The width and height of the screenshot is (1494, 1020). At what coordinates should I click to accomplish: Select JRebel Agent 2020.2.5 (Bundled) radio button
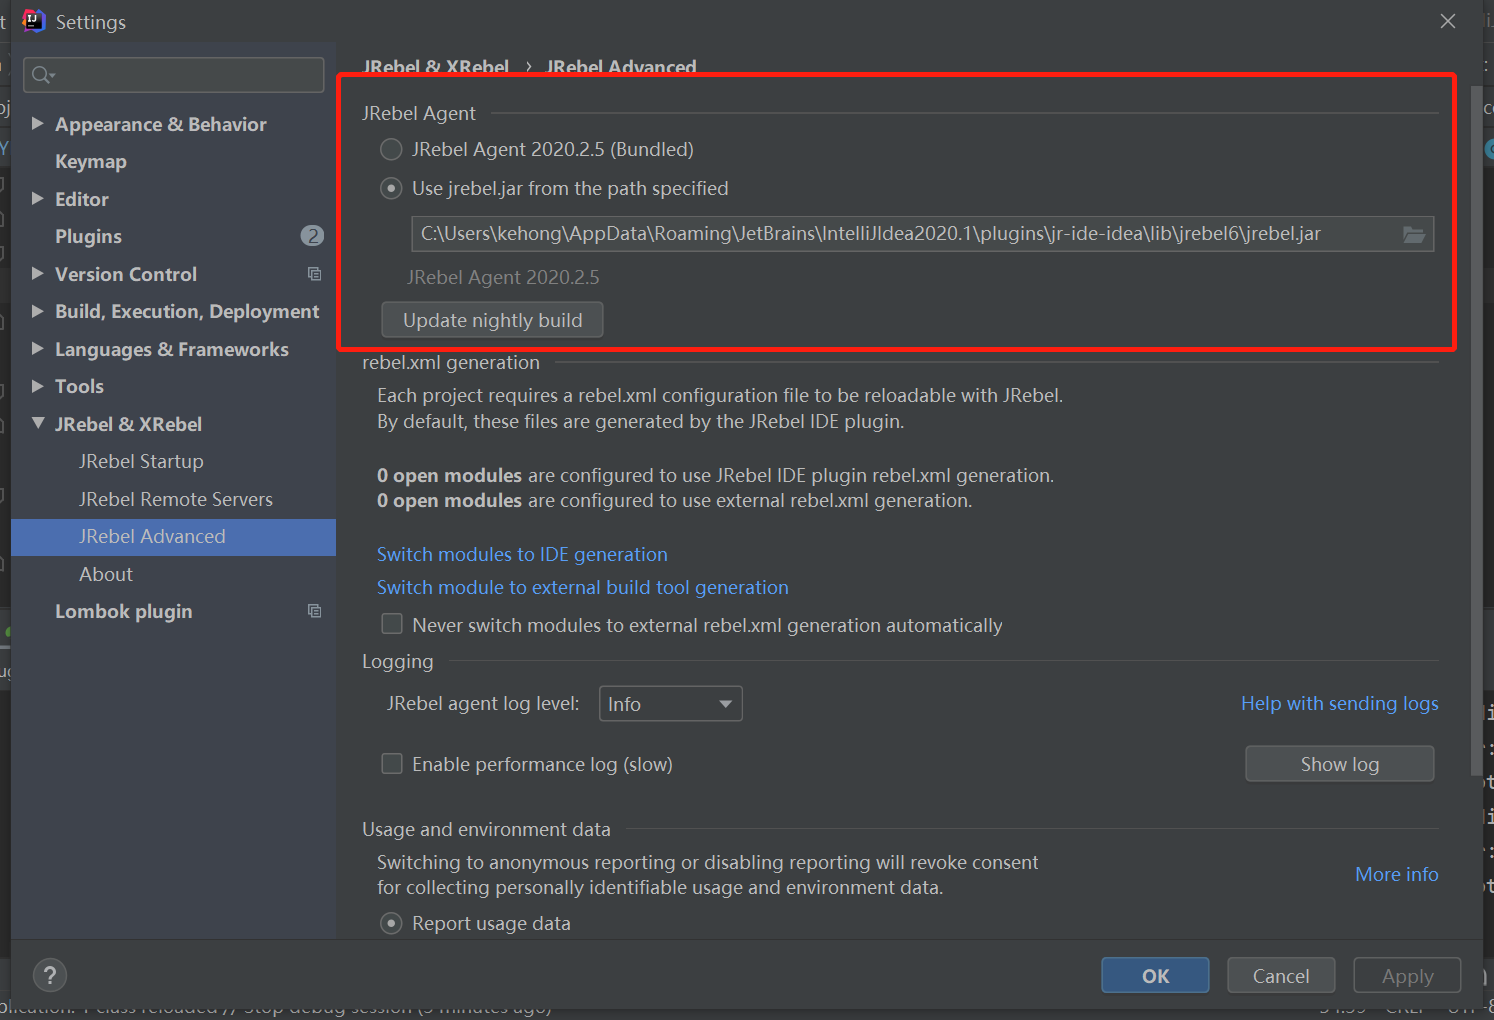point(391,150)
